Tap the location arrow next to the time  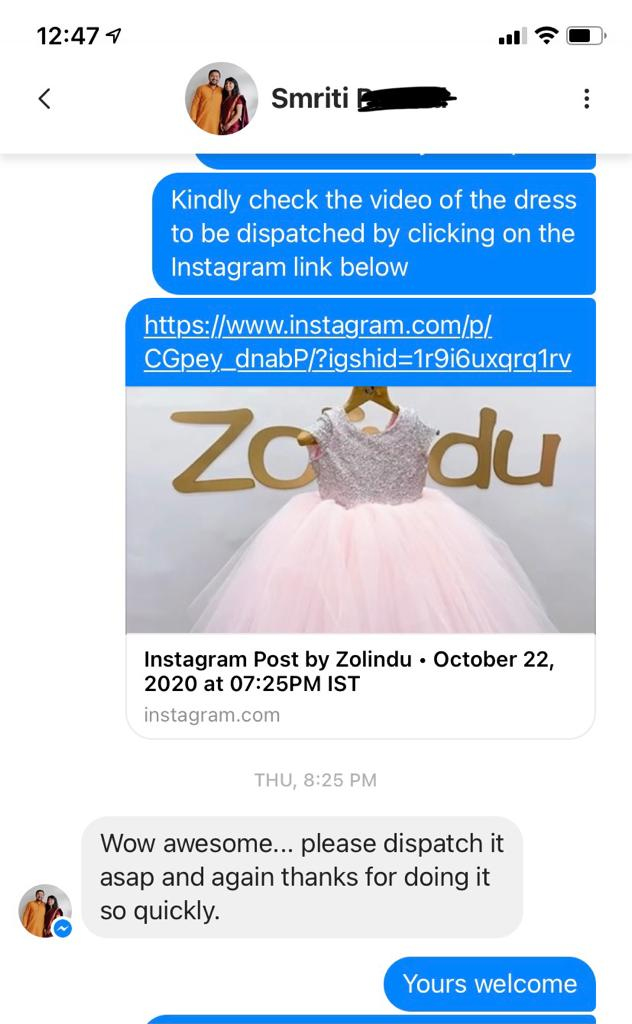[114, 35]
